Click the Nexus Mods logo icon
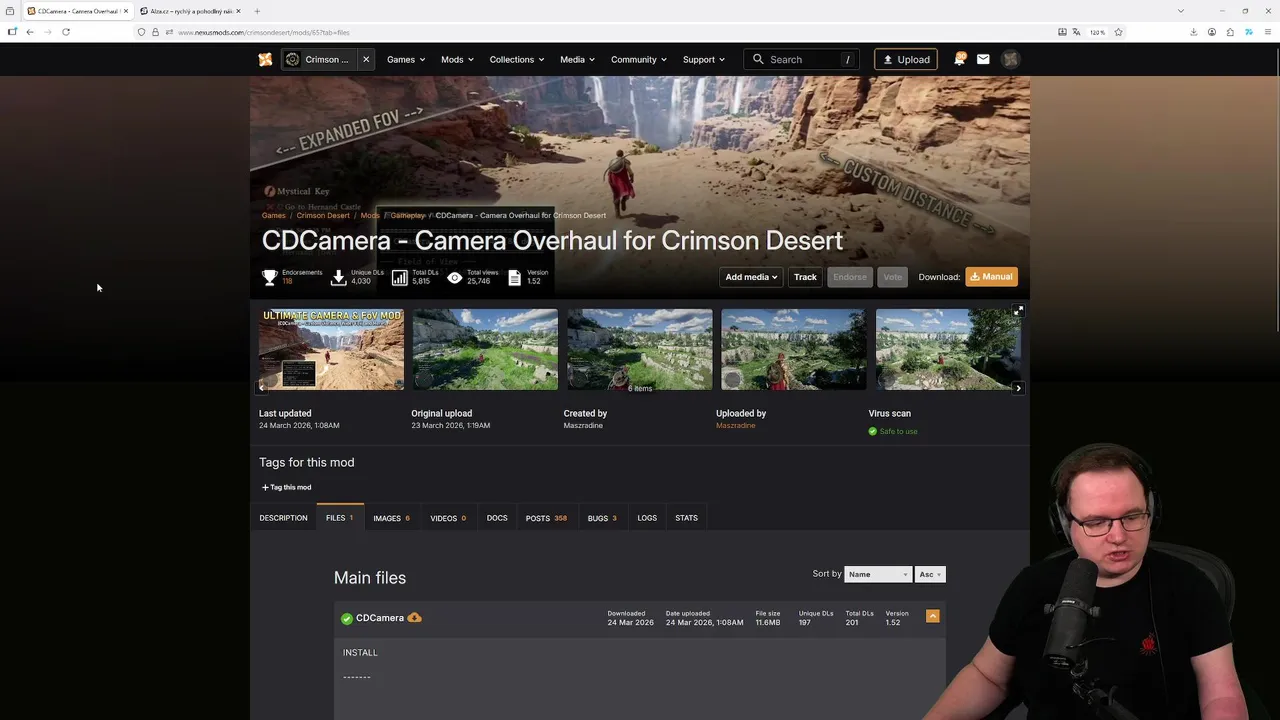1280x720 pixels. (265, 59)
